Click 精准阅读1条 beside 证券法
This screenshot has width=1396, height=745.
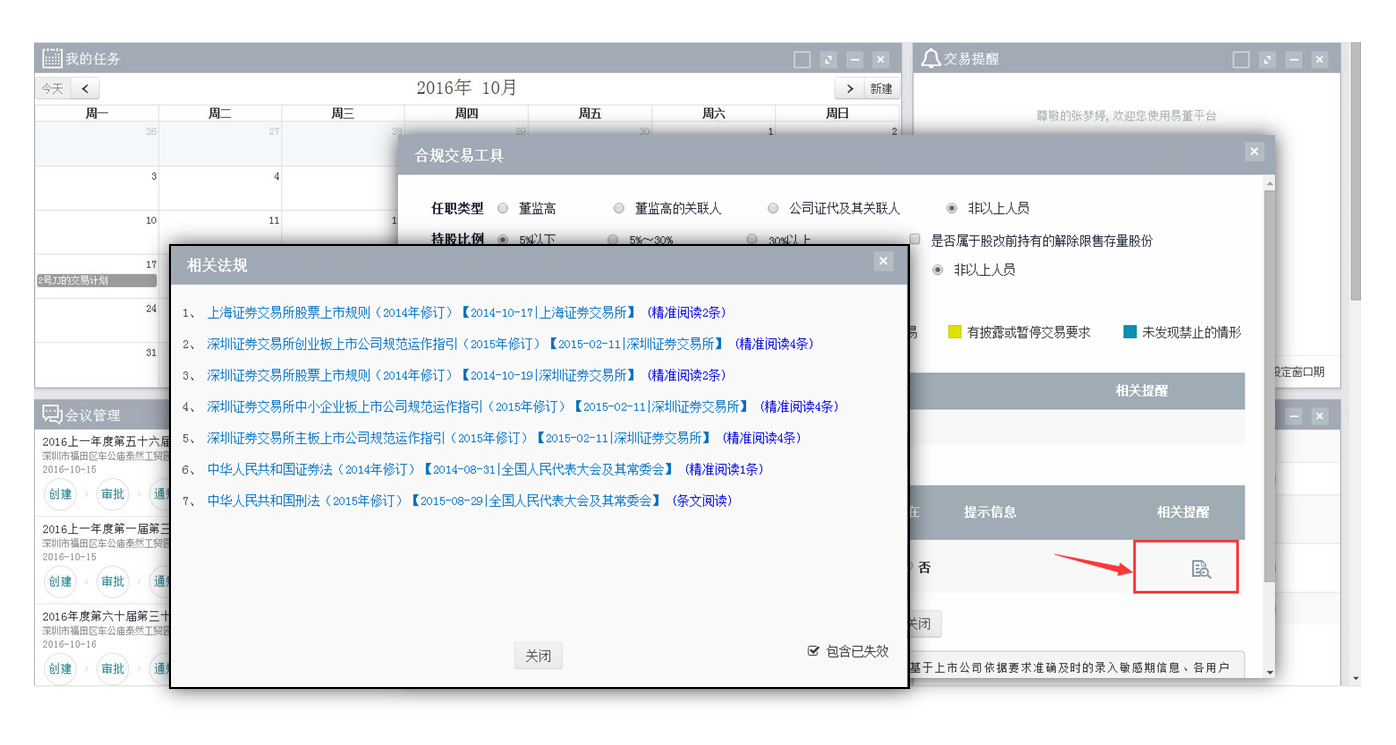click(725, 469)
